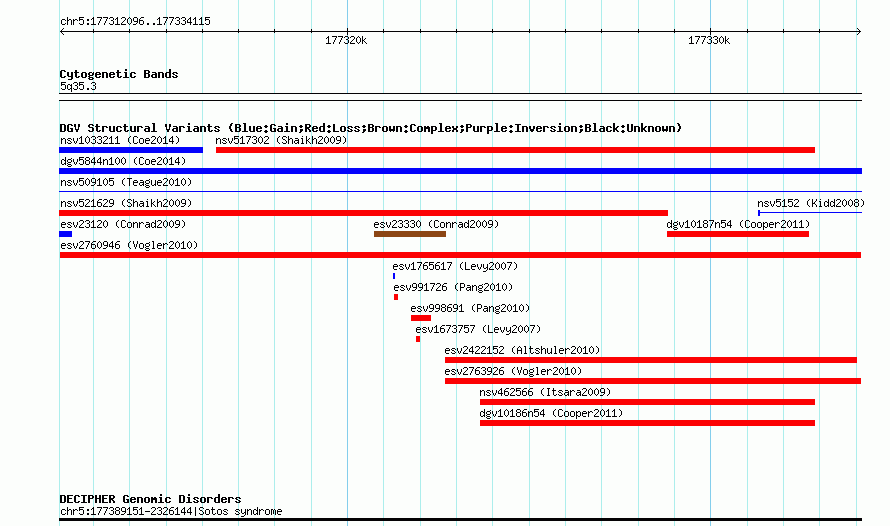890x526 pixels.
Task: Select the 5q35.3 cytogenetic band label
Action: pyautogui.click(x=78, y=86)
